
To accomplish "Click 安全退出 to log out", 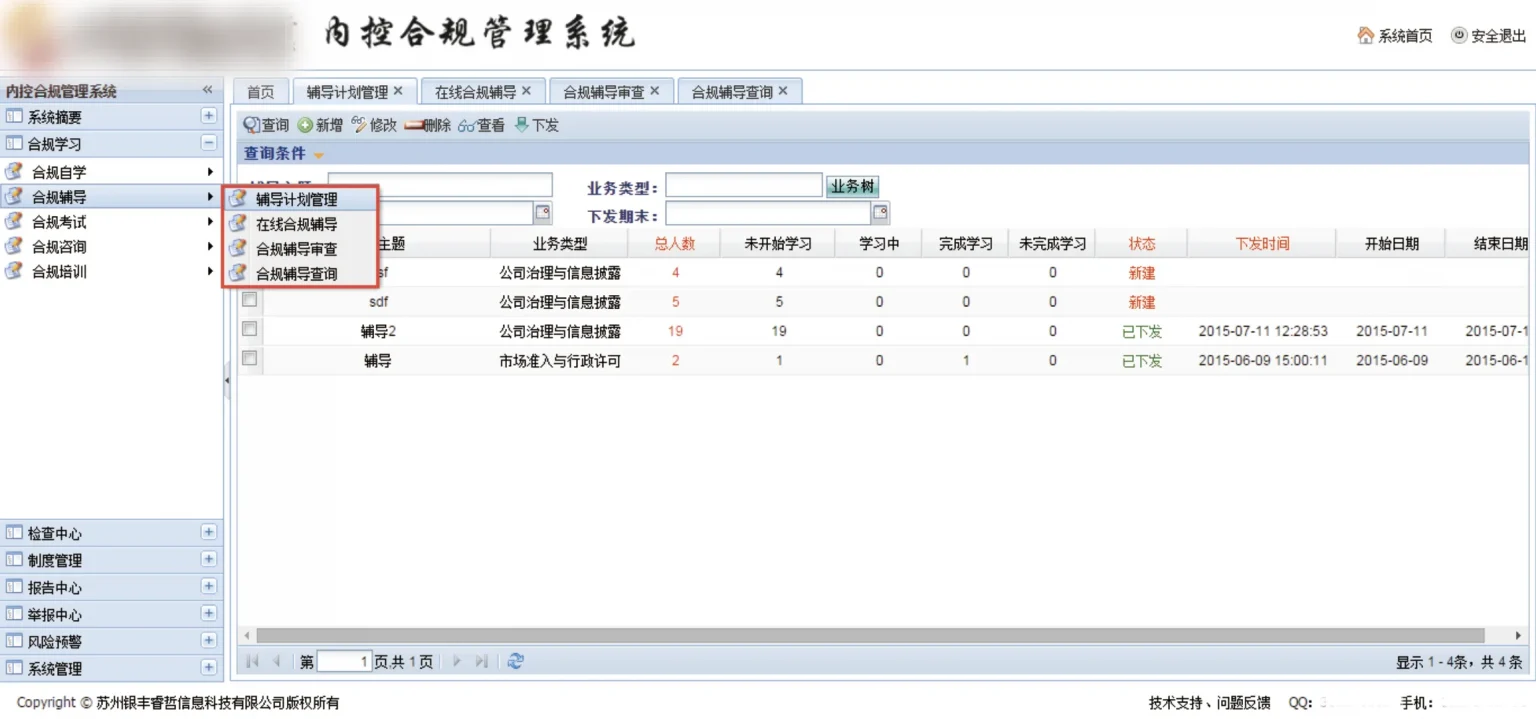I will [x=1489, y=36].
